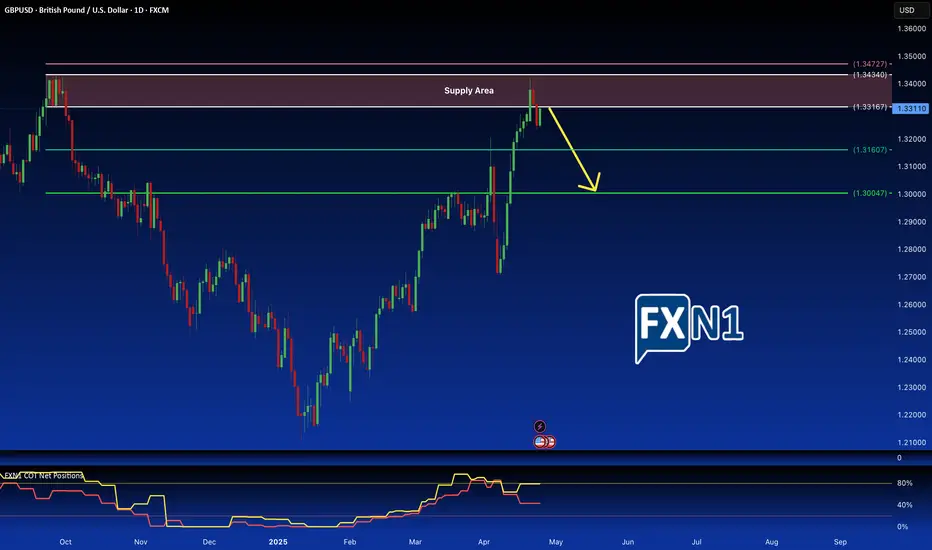Screen dimensions: 932x550
Task: Click the 1.21000 price axis label
Action: [912, 442]
